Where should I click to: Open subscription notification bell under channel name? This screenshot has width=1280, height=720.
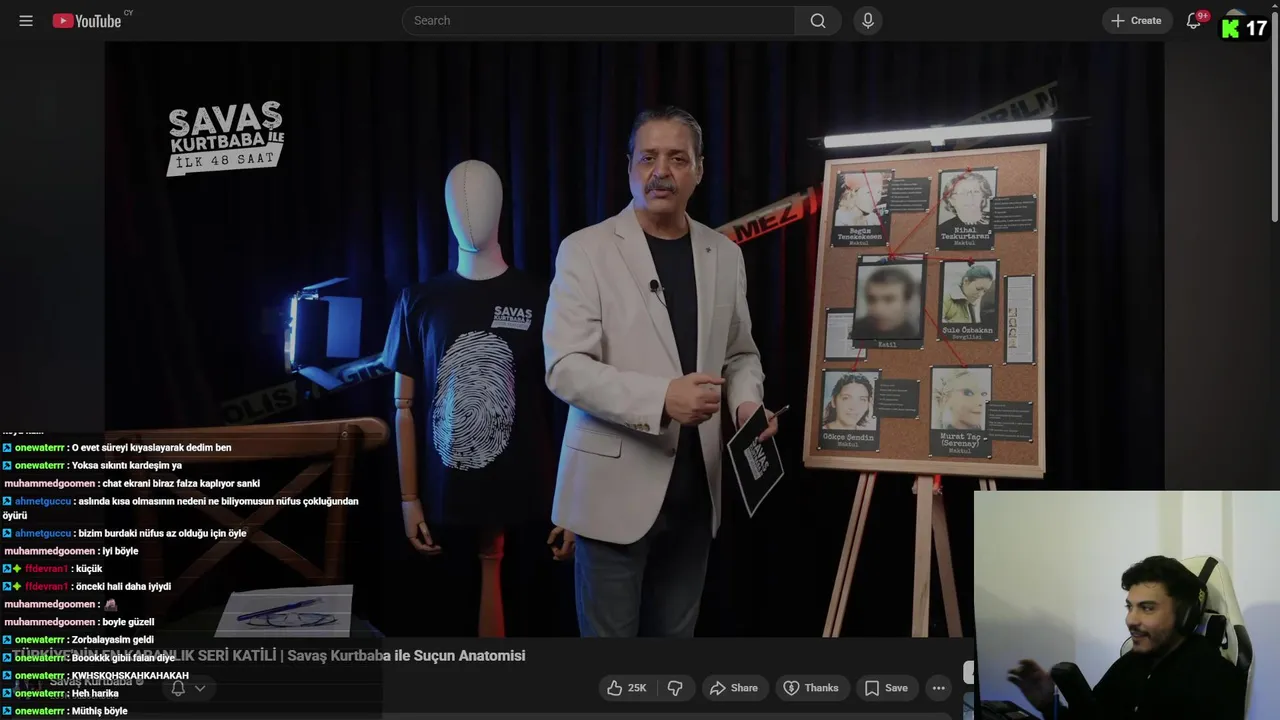pyautogui.click(x=178, y=688)
